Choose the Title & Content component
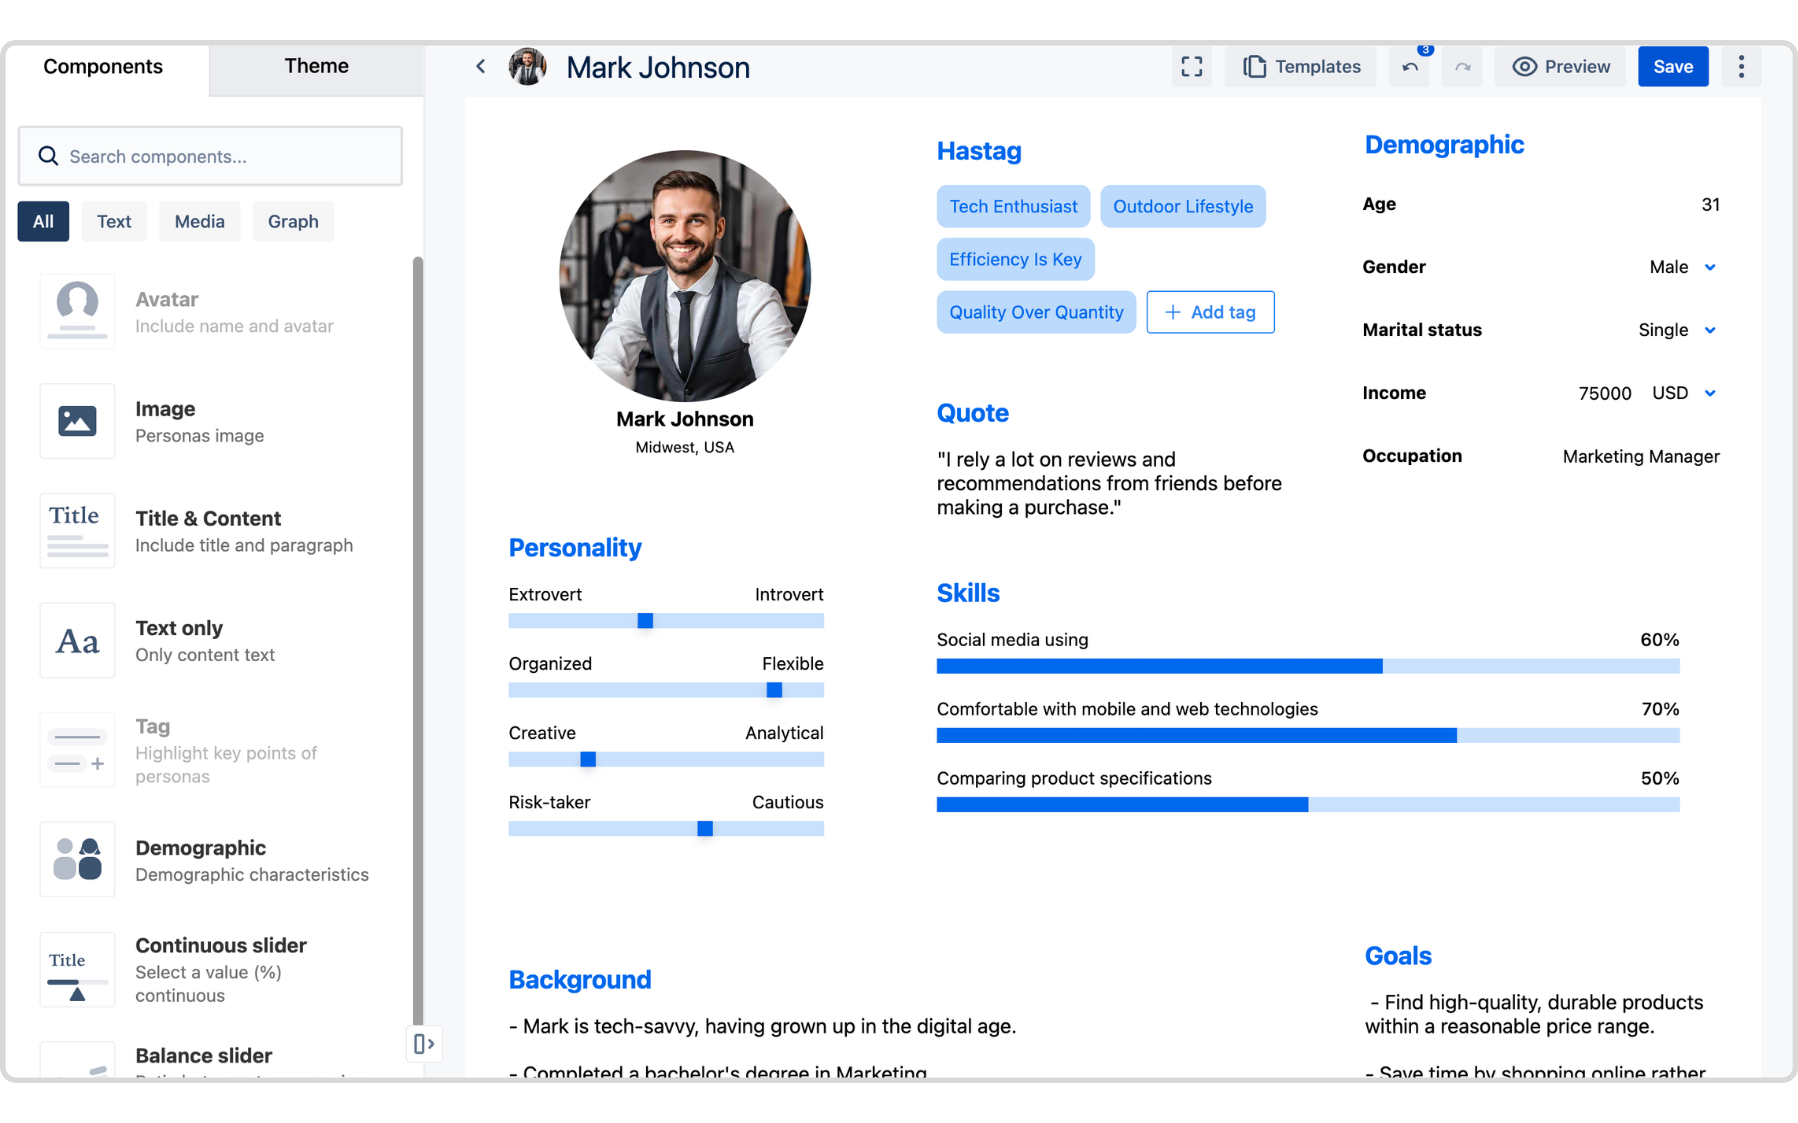Image resolution: width=1798 pixels, height=1123 pixels. pyautogui.click(x=77, y=530)
